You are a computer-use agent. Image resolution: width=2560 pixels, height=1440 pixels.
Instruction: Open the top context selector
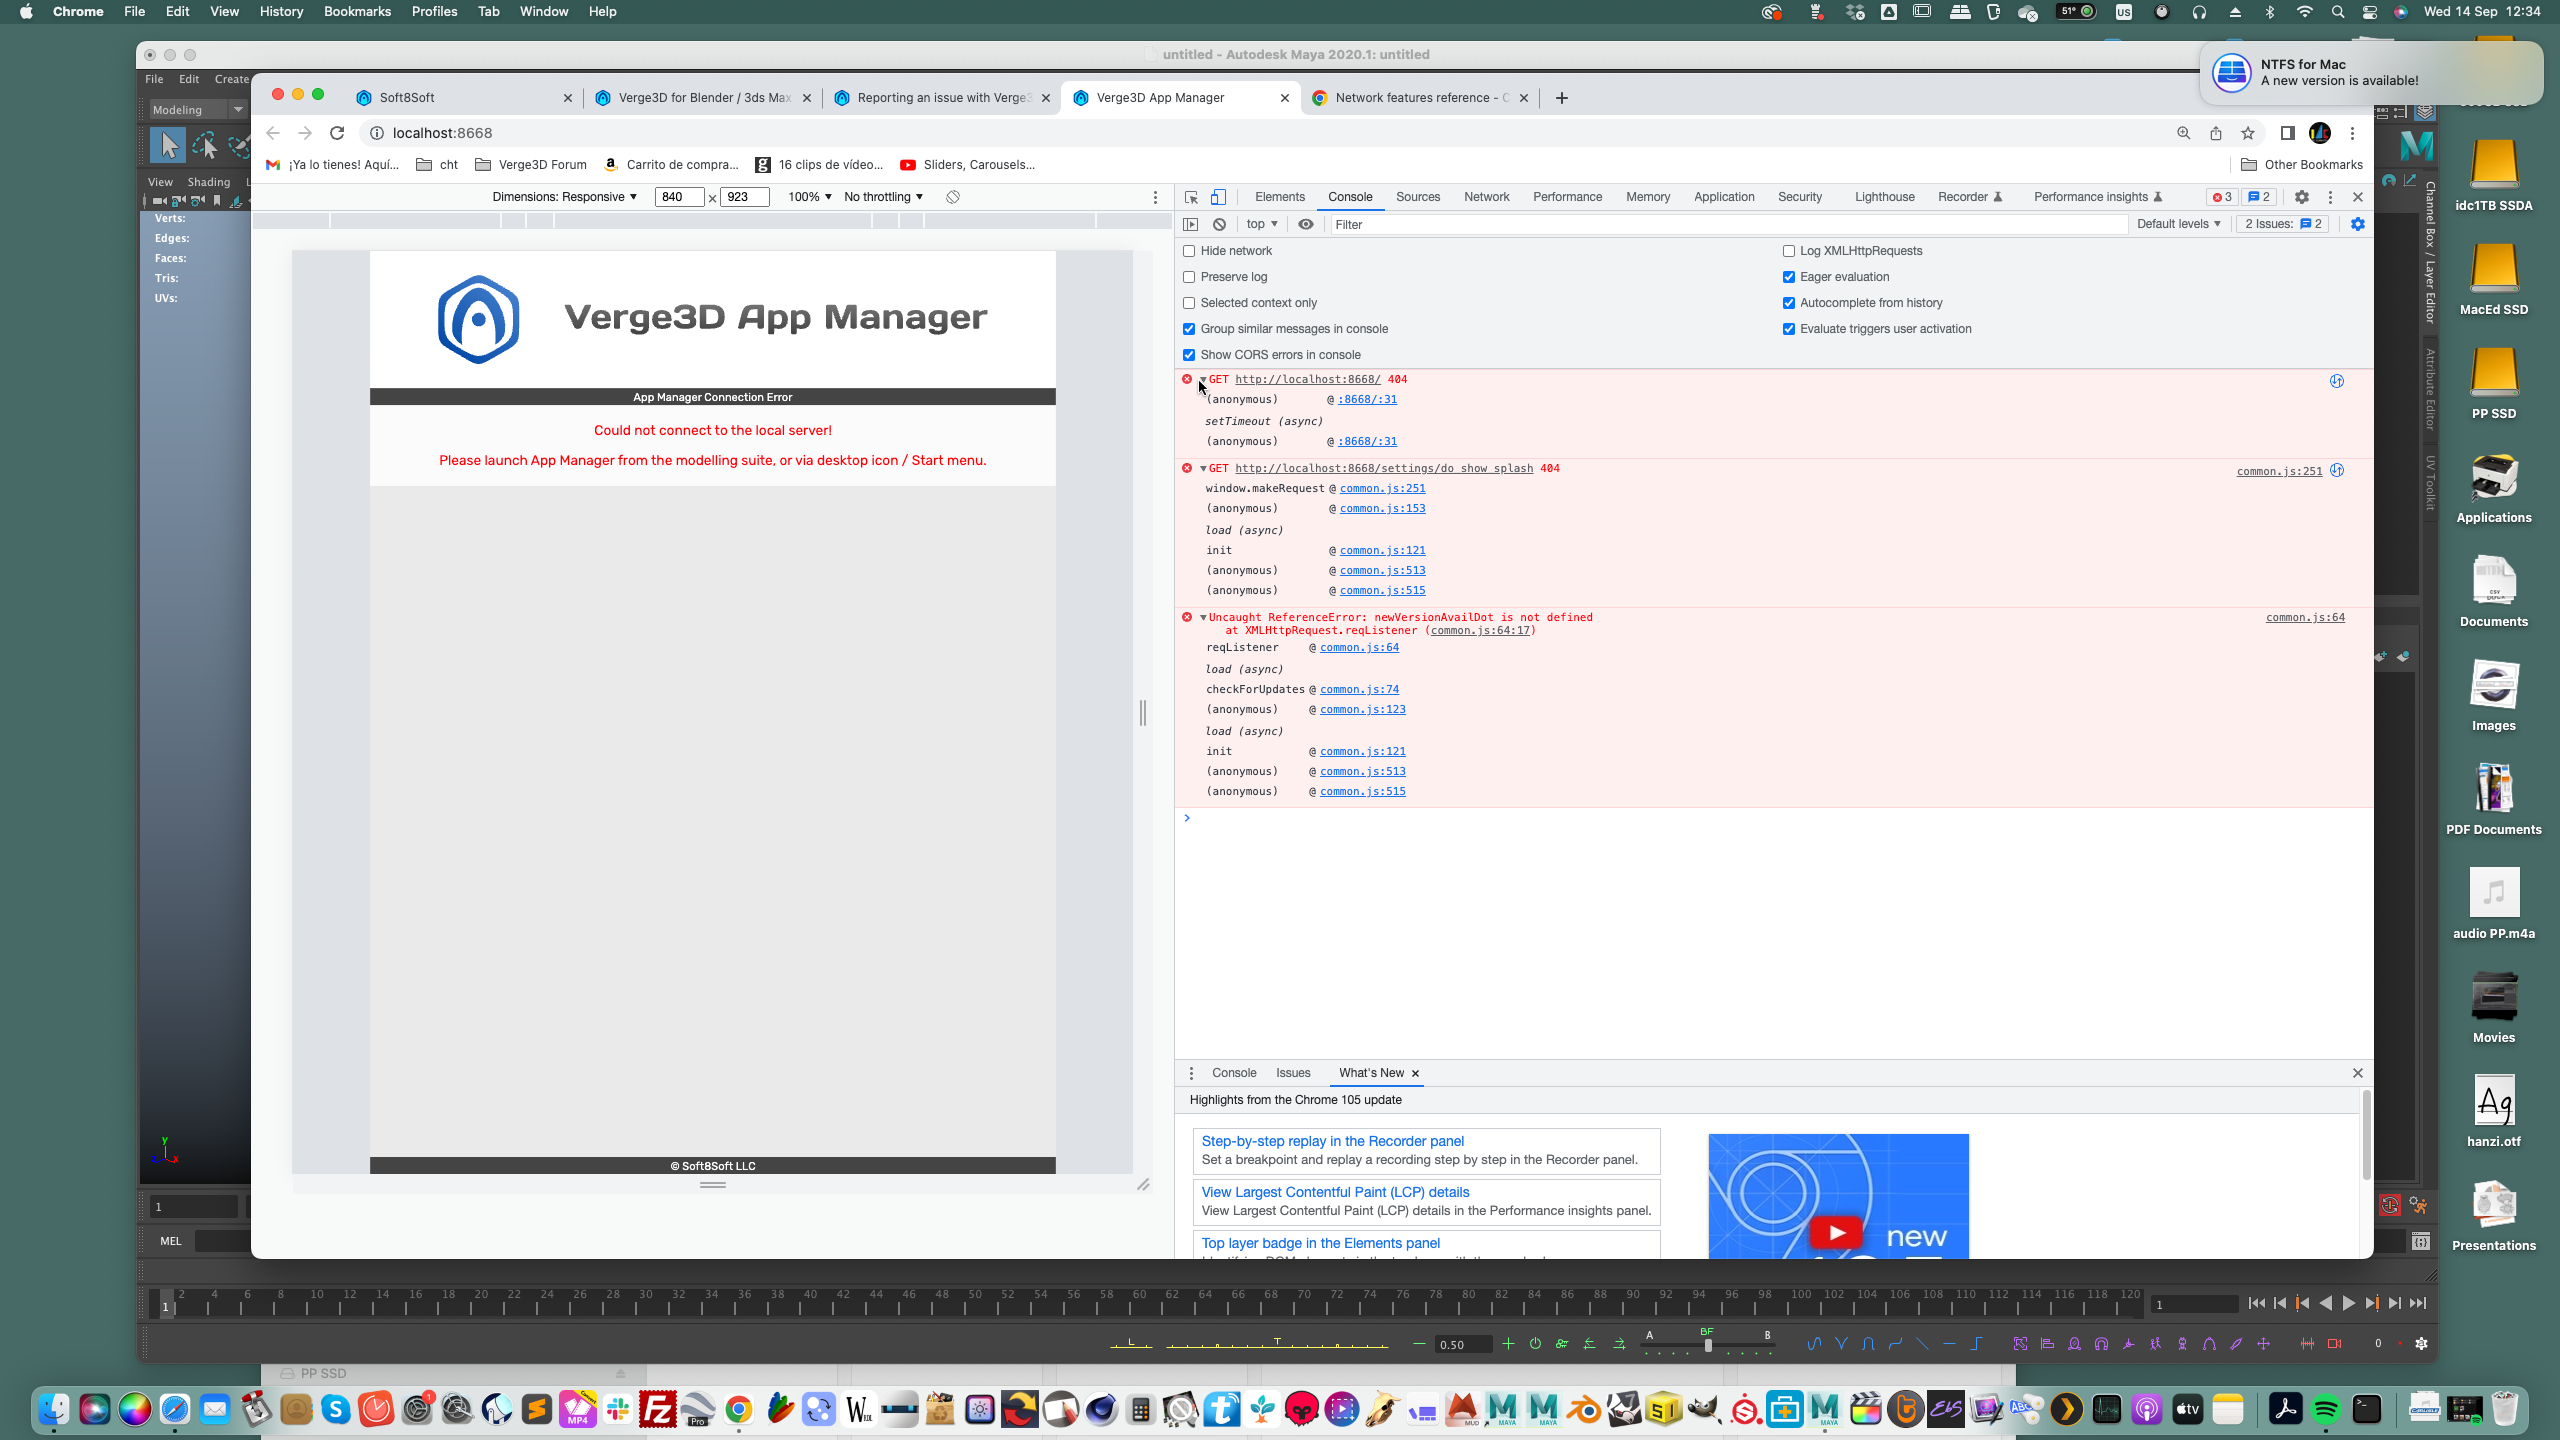click(1262, 224)
